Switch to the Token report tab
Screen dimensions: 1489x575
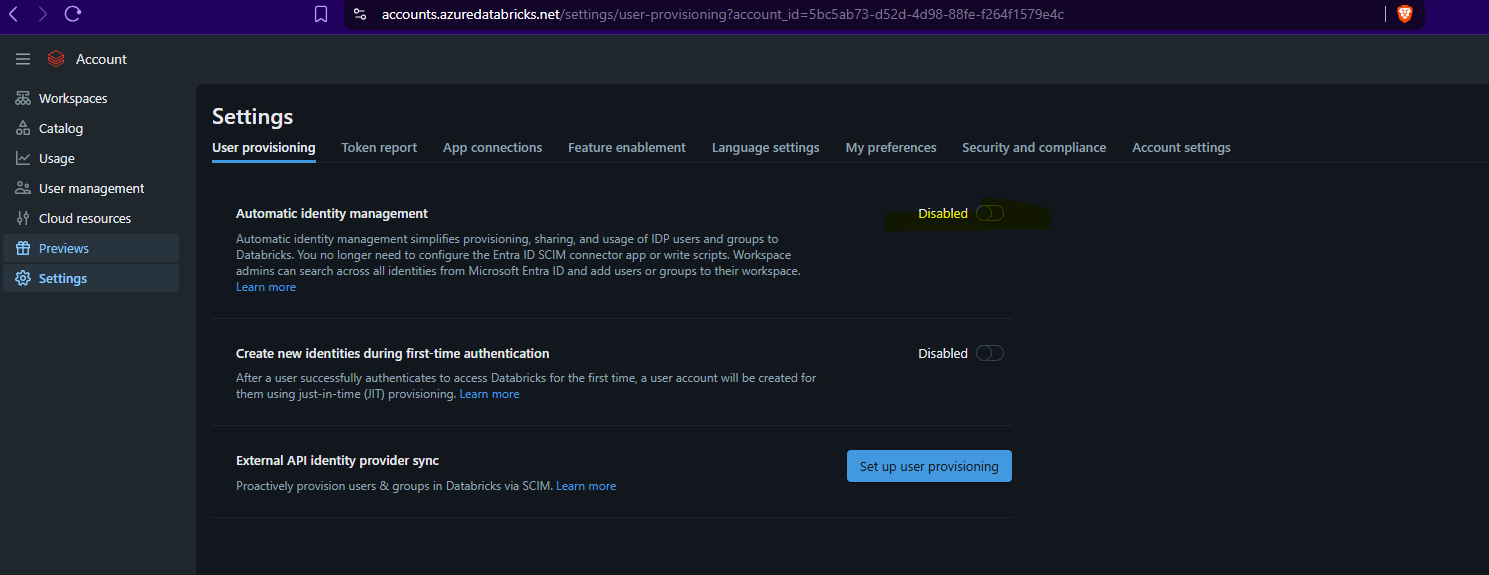pos(379,148)
